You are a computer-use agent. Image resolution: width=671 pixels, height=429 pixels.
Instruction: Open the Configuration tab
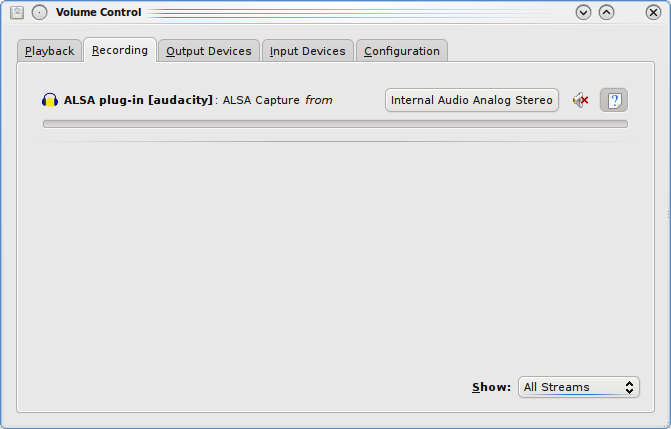402,51
